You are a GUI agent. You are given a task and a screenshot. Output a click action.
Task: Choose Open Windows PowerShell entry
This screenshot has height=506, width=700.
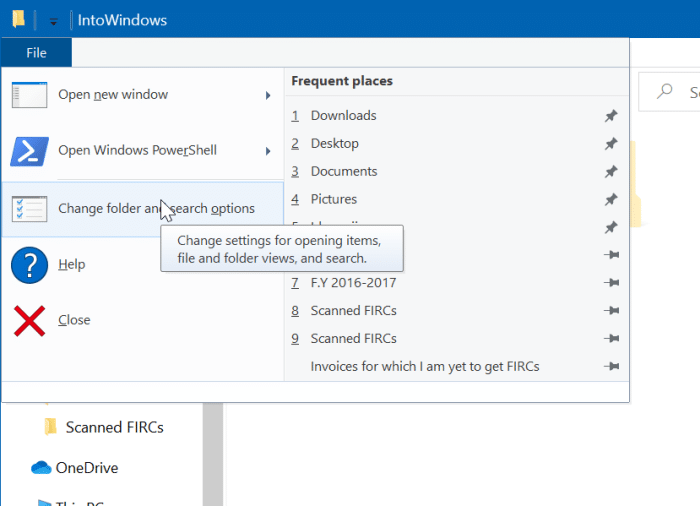point(142,151)
